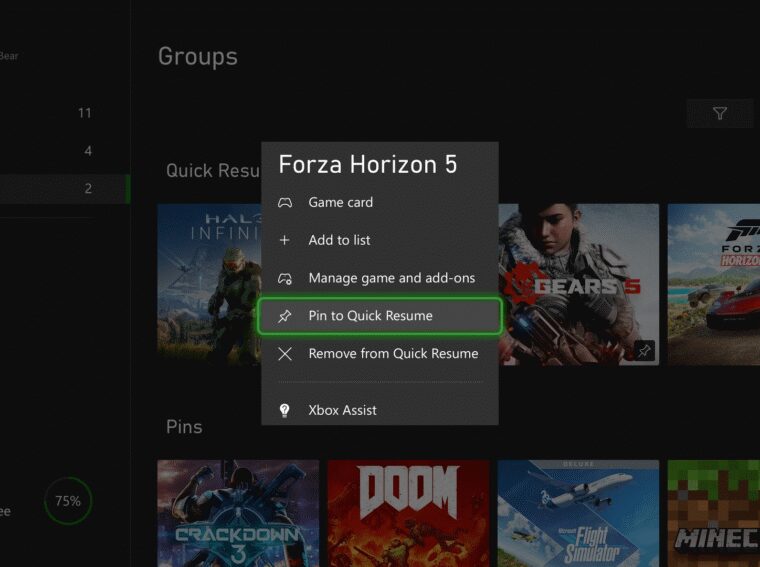
Task: Launch the Flight Simulator pinned tile
Action: pos(578,513)
